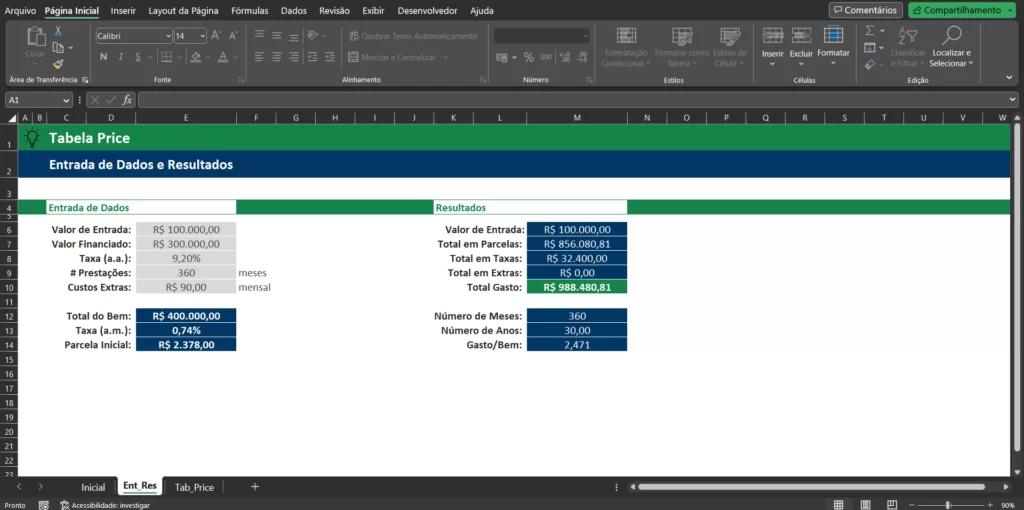The width and height of the screenshot is (1024, 510).
Task: Open Localizar e Selecionar magnifier tool
Action: 951,45
